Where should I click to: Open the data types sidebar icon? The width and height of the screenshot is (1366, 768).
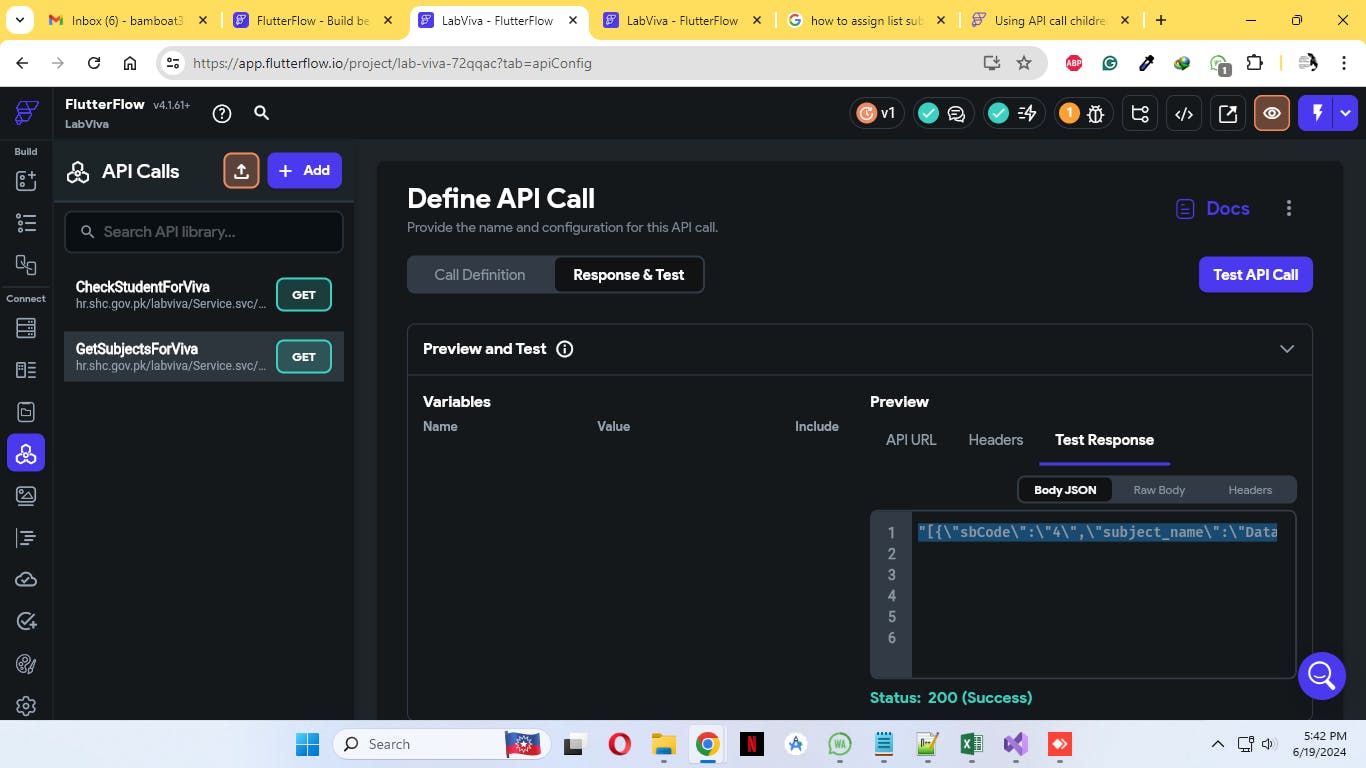pyautogui.click(x=26, y=370)
